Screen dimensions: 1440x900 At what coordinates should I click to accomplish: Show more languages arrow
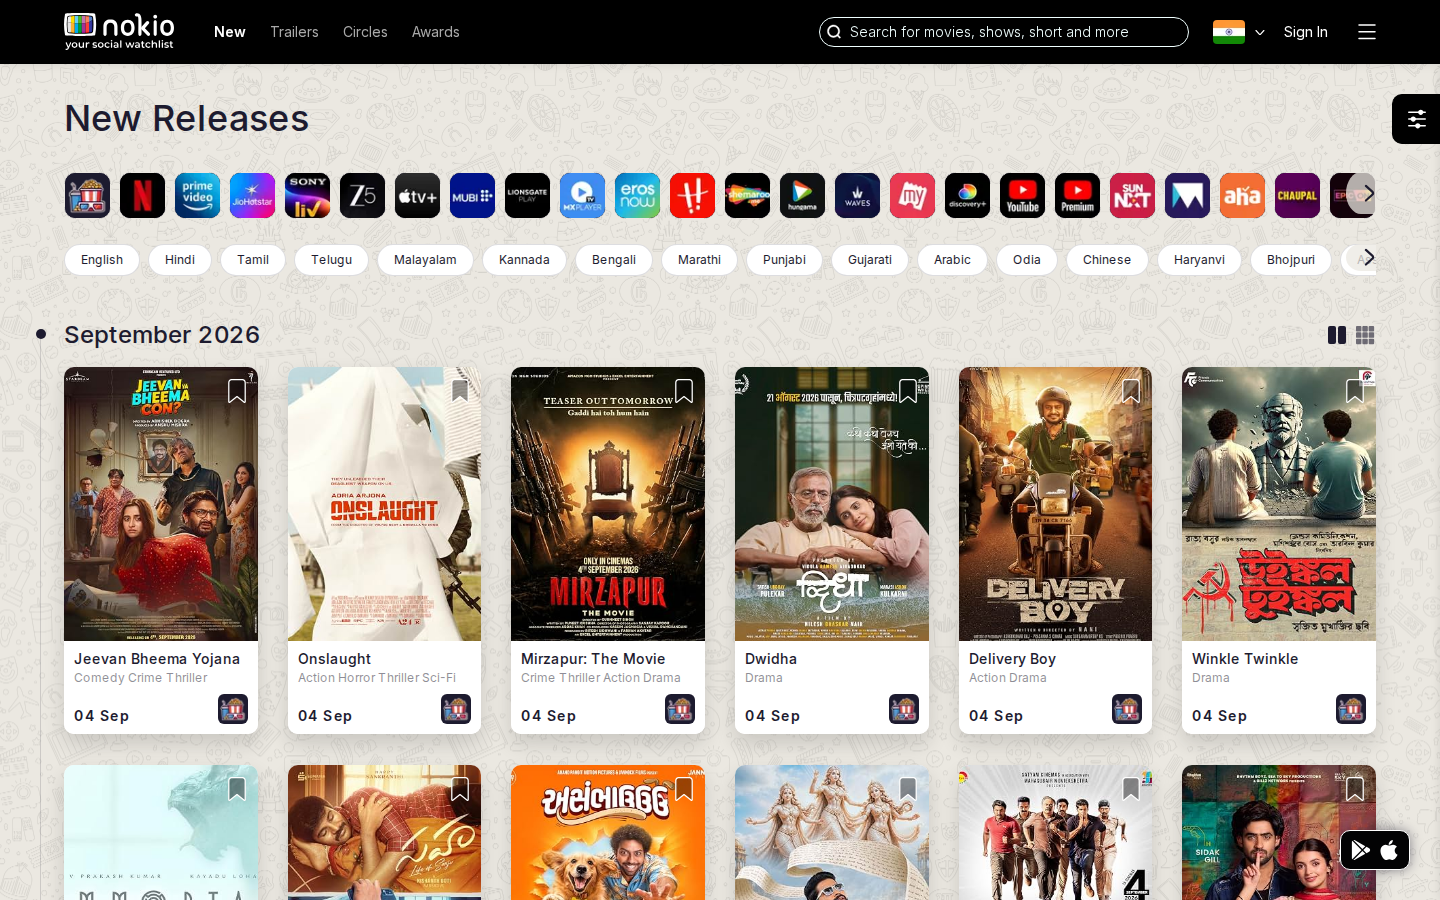tap(1368, 258)
